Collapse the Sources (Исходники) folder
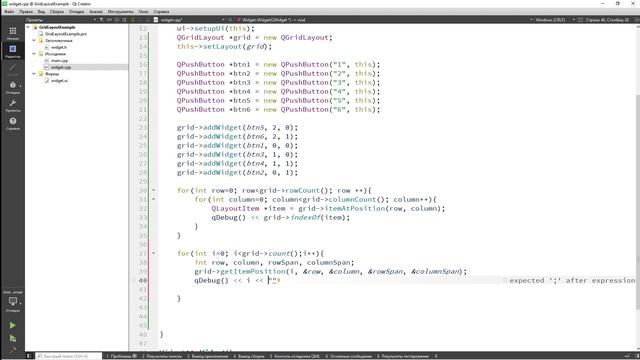The image size is (640, 360). point(34,54)
